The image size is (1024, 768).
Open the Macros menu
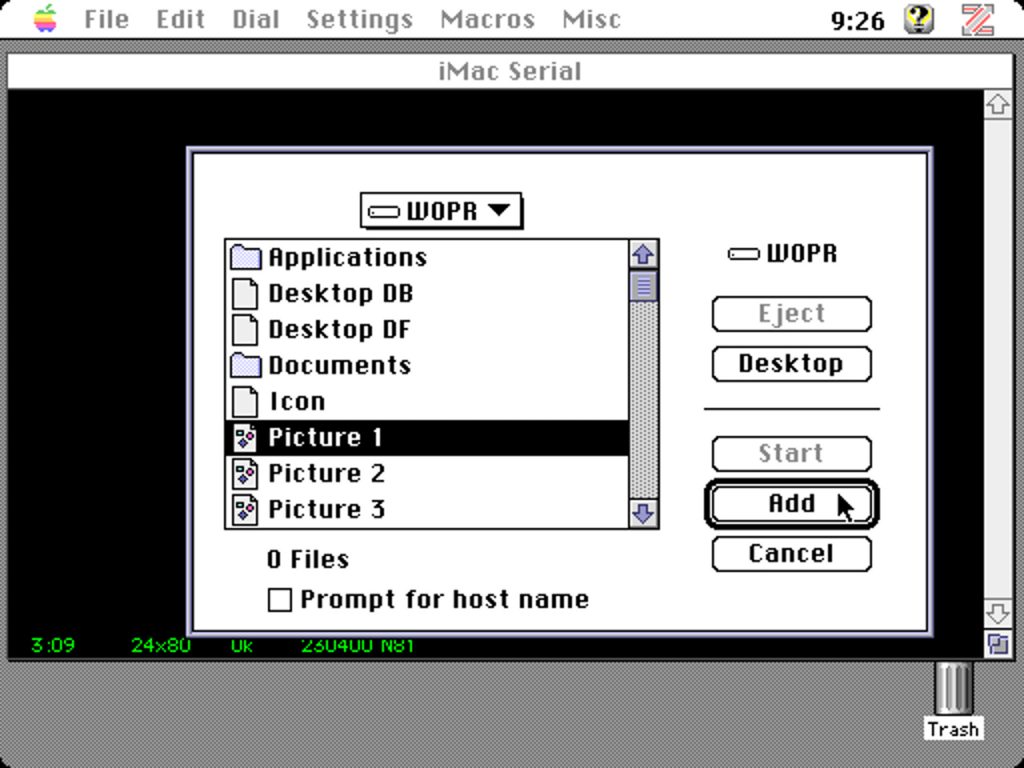point(488,20)
